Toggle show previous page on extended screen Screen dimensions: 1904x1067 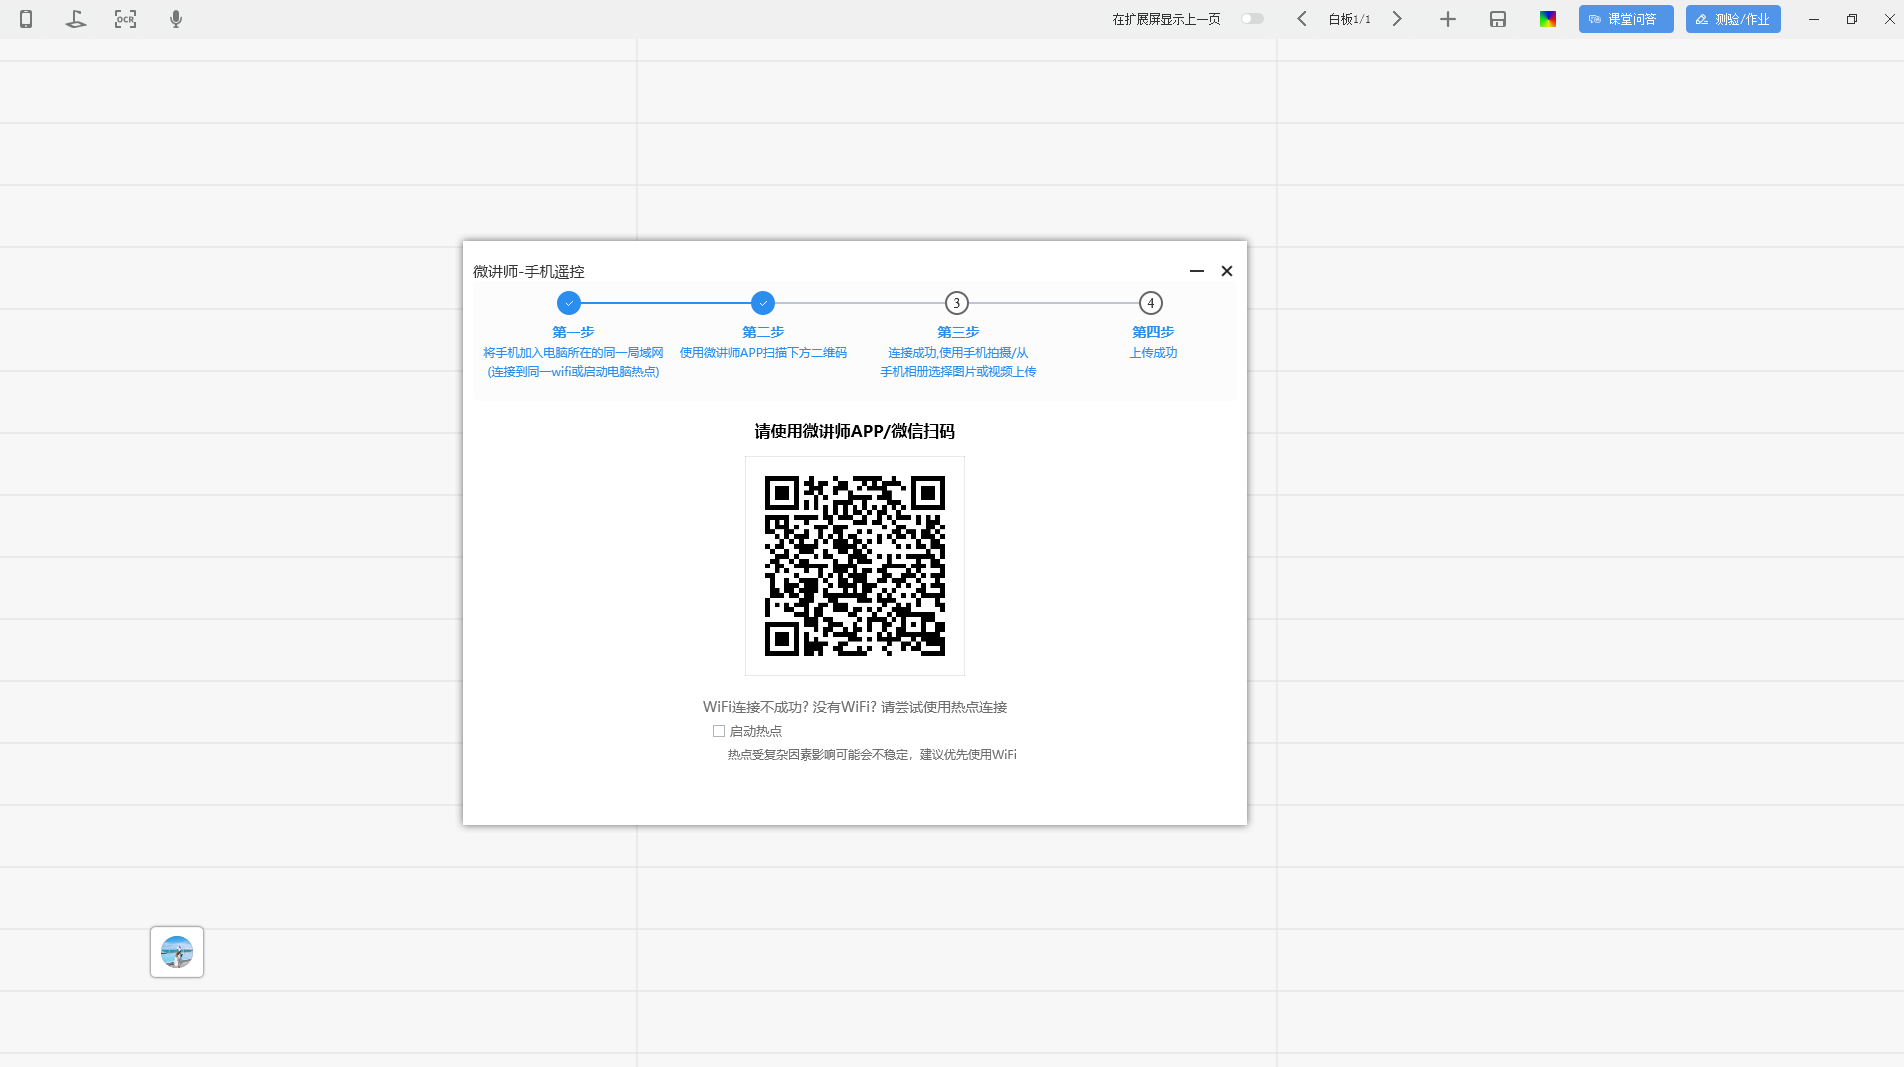(x=1252, y=19)
